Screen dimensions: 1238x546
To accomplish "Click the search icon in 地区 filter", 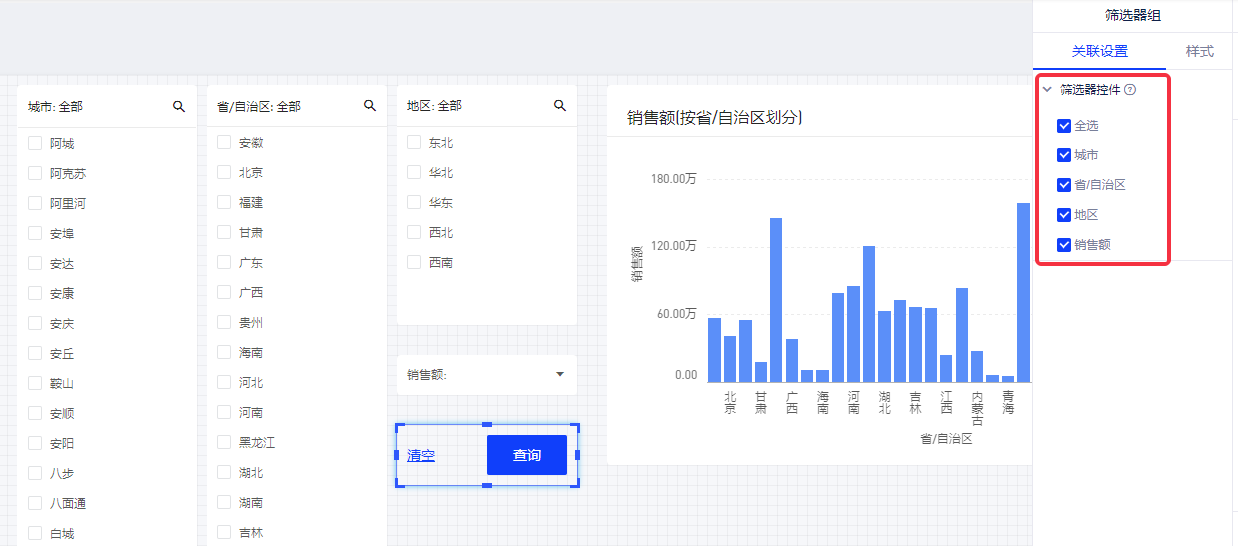I will click(x=560, y=106).
